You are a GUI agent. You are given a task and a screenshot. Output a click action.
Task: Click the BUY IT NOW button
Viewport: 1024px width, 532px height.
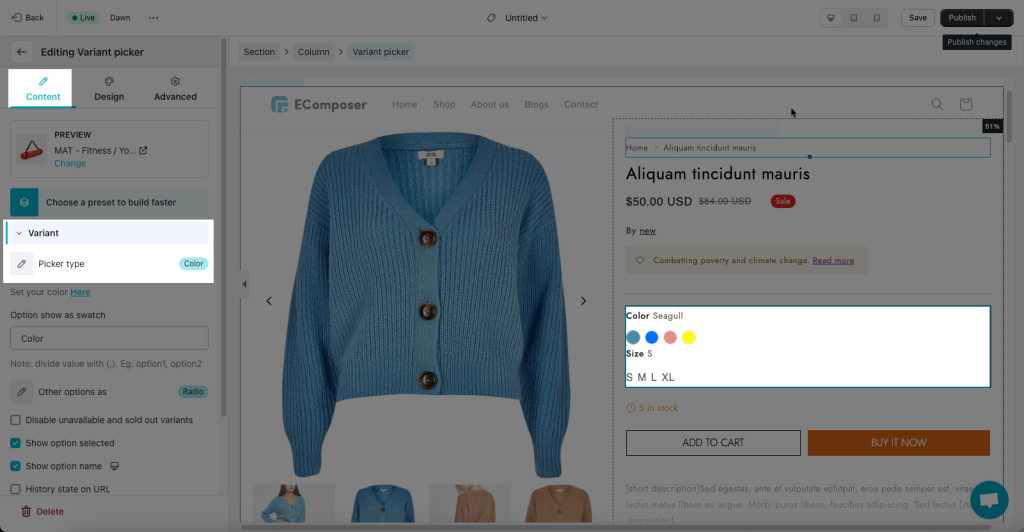pyautogui.click(x=899, y=443)
